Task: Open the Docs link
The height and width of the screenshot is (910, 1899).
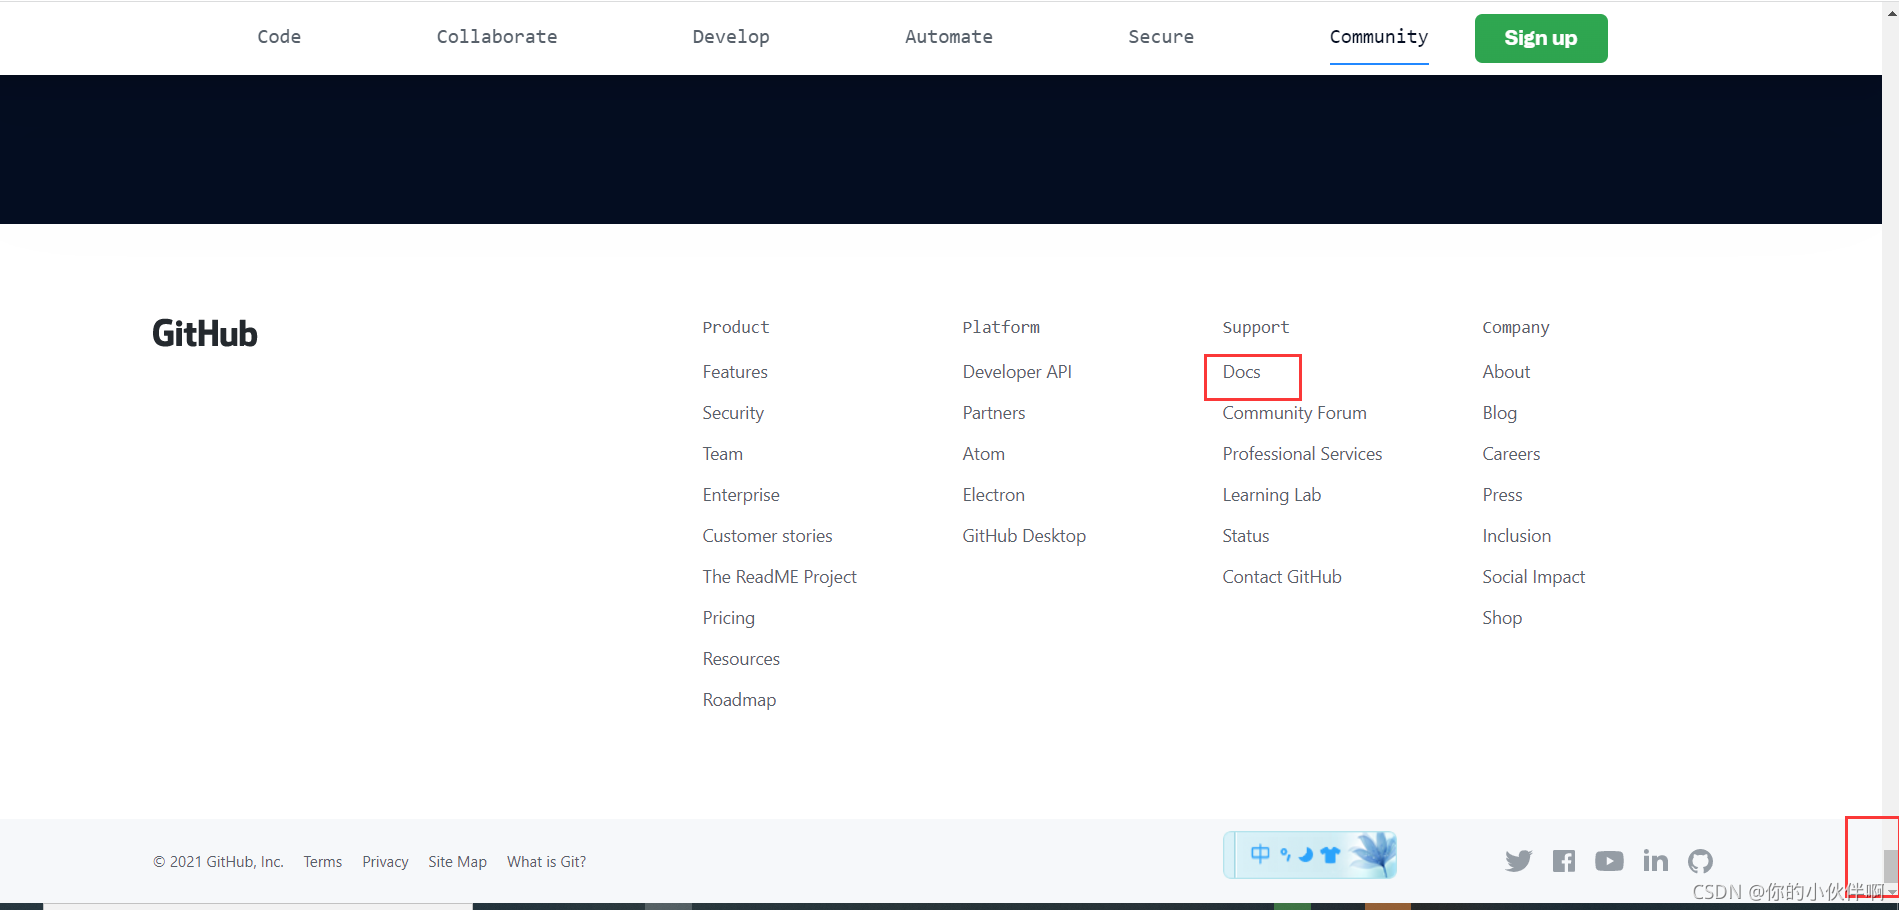Action: 1241,372
